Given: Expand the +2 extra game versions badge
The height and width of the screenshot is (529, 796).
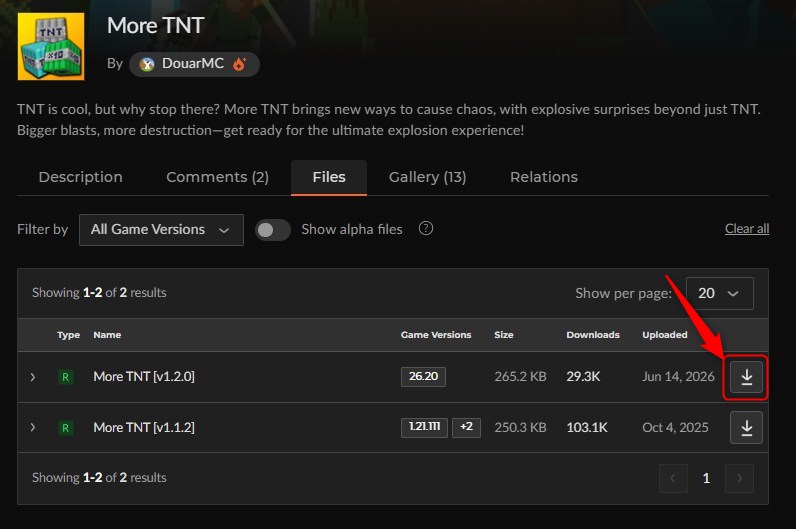Looking at the screenshot, I should tap(466, 427).
